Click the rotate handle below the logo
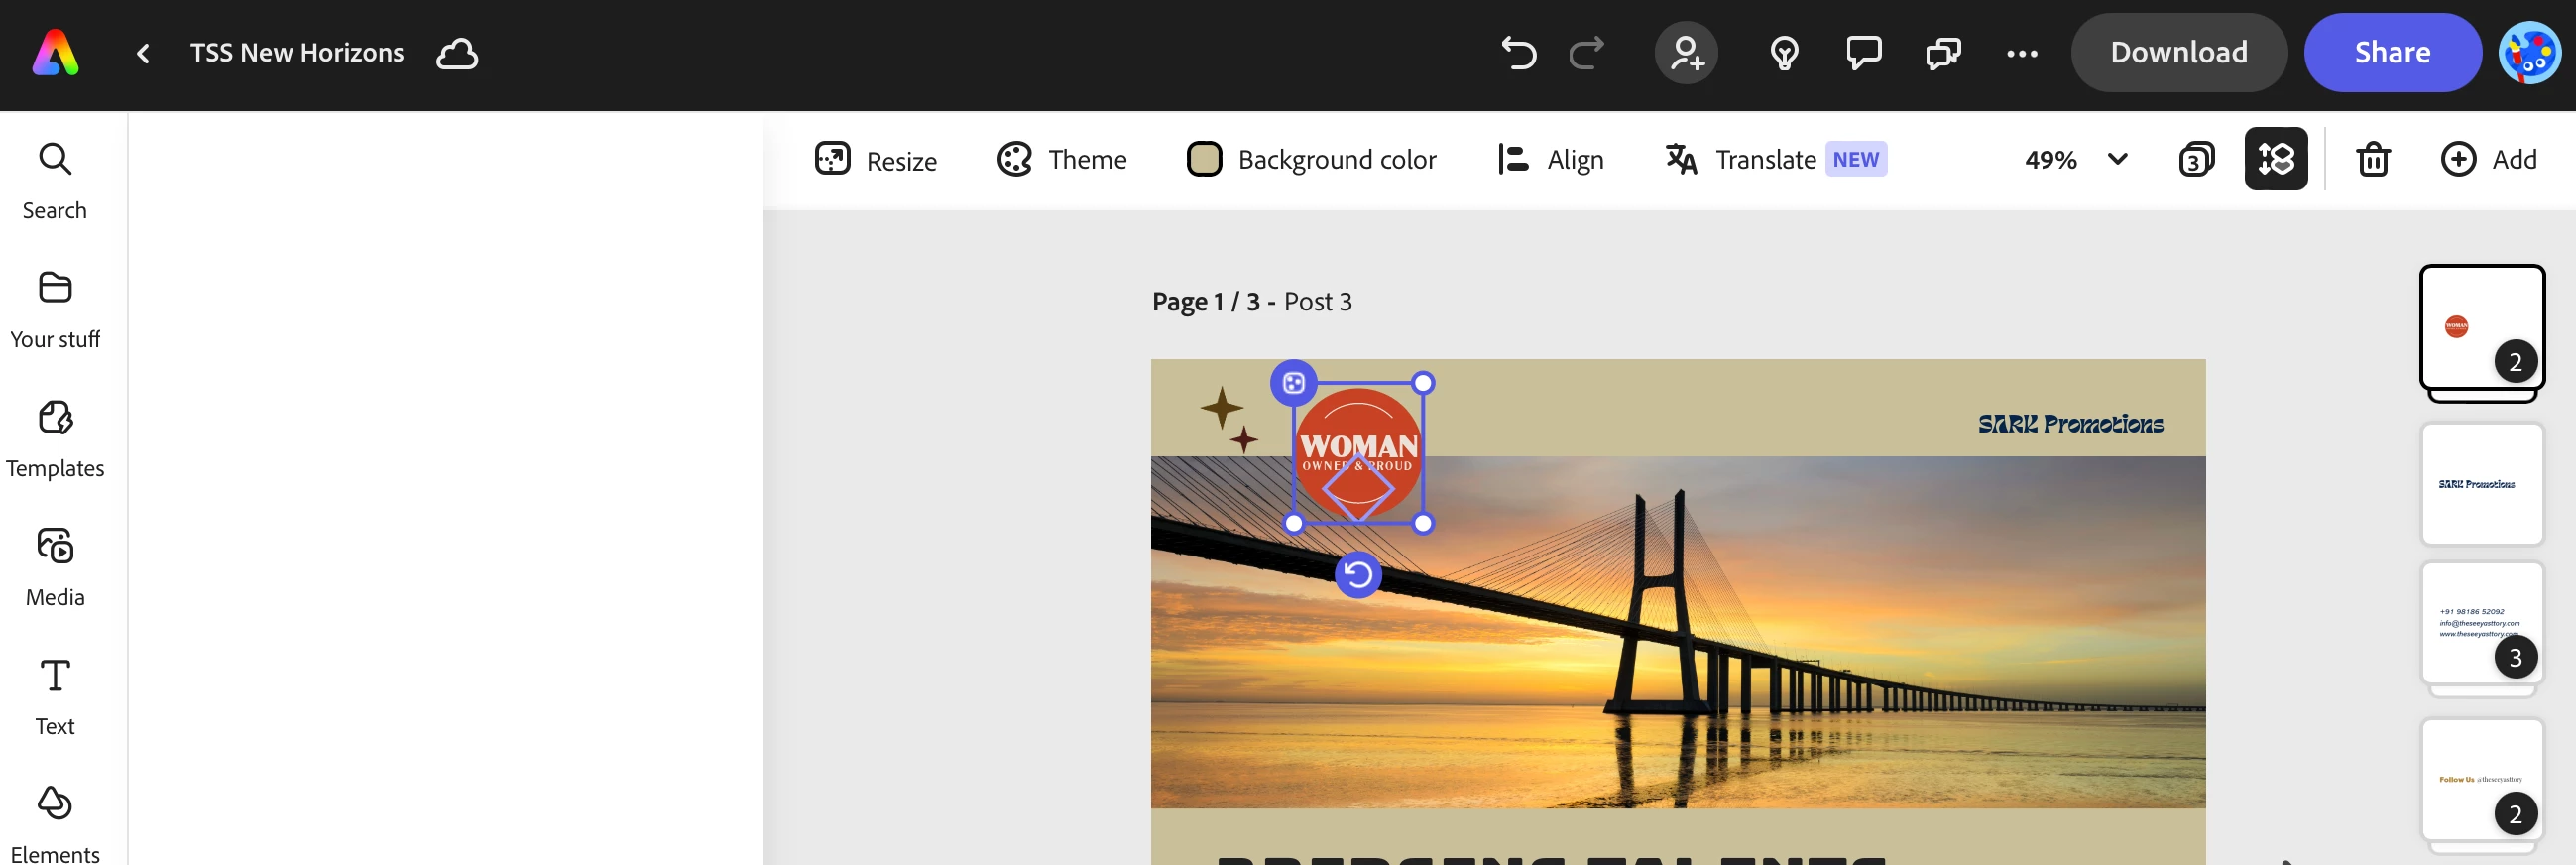 [1358, 575]
